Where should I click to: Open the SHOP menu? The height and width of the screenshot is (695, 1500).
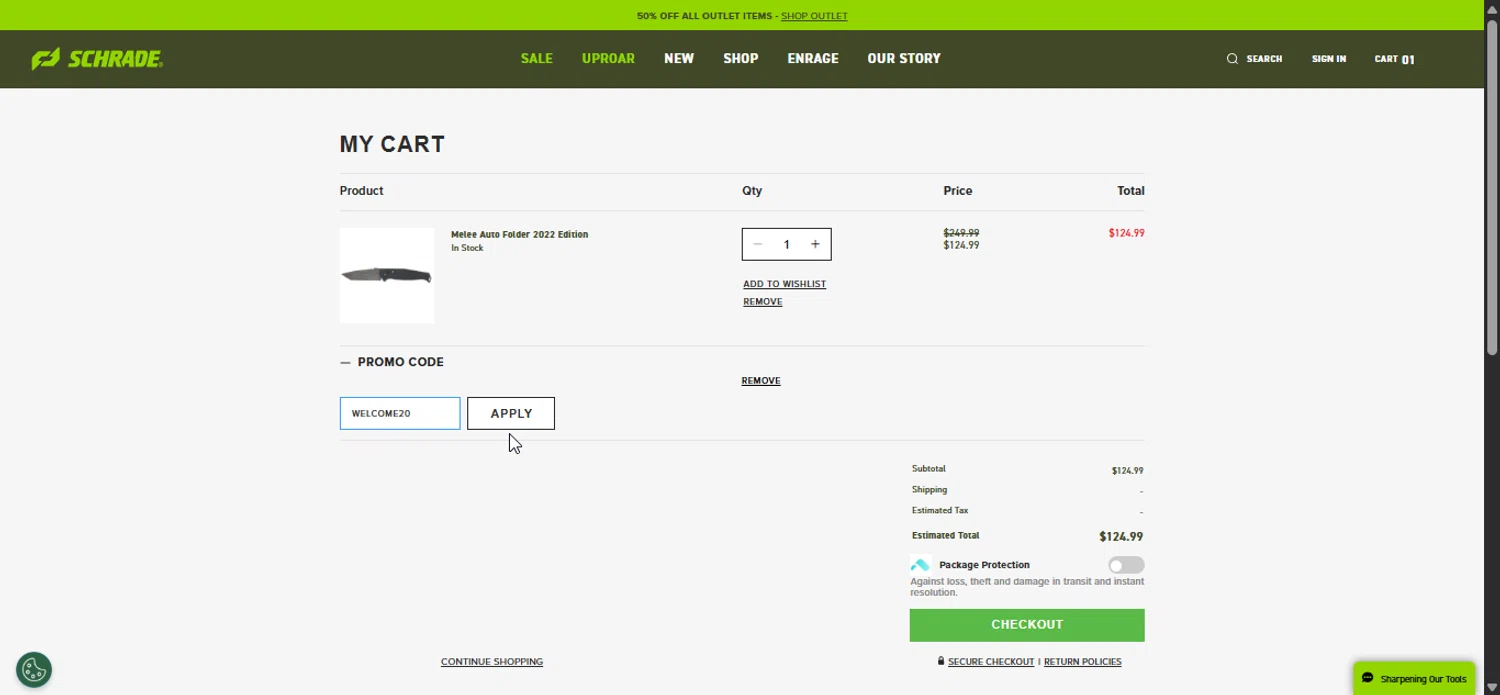[x=741, y=58]
